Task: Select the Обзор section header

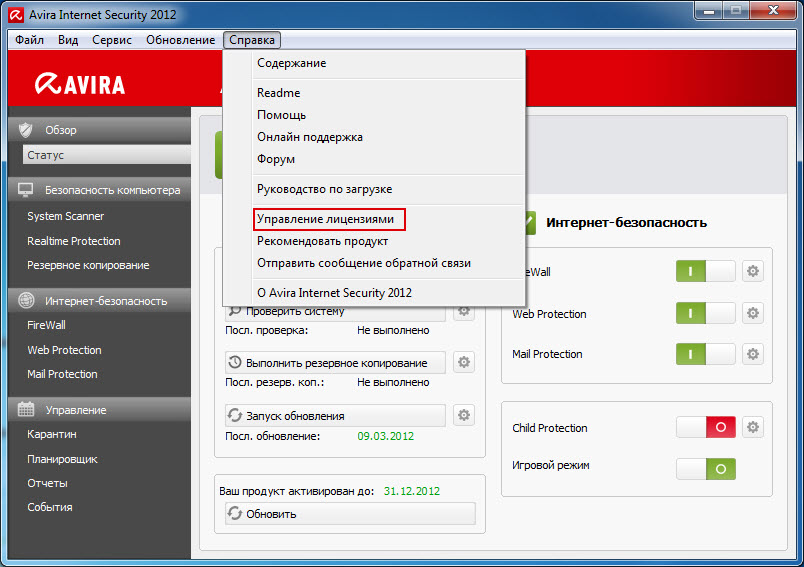Action: pos(99,130)
